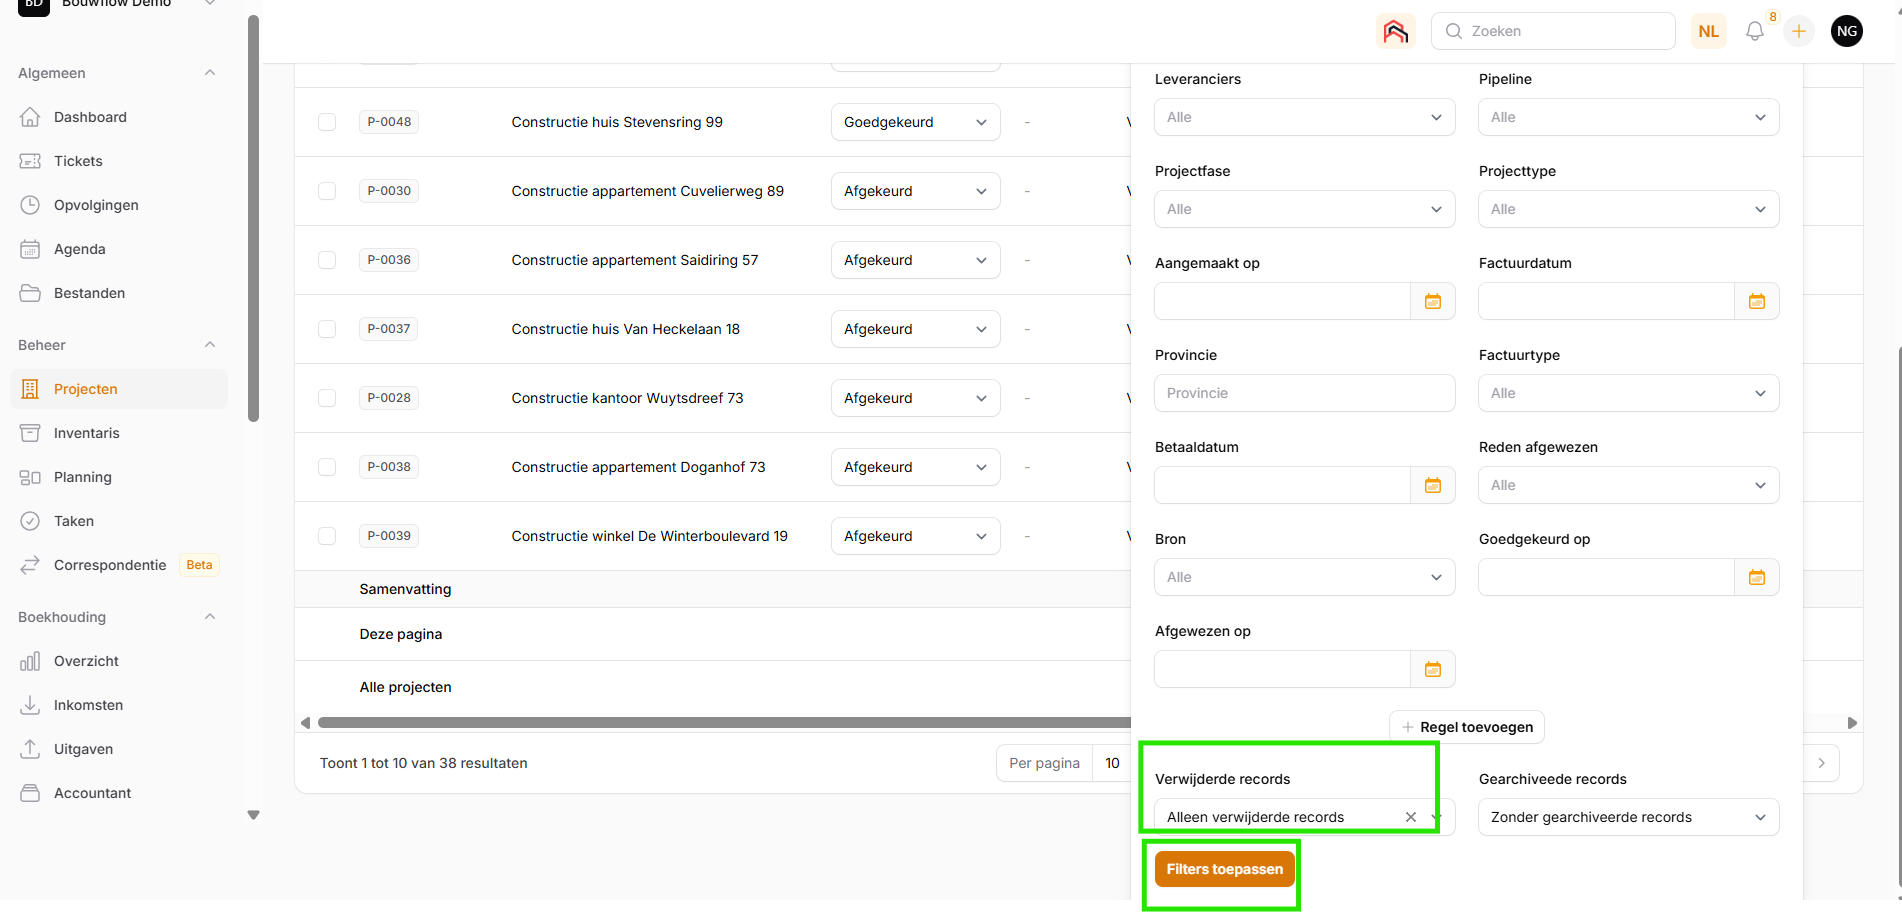Expand the Leveranciers dropdown

(1304, 117)
